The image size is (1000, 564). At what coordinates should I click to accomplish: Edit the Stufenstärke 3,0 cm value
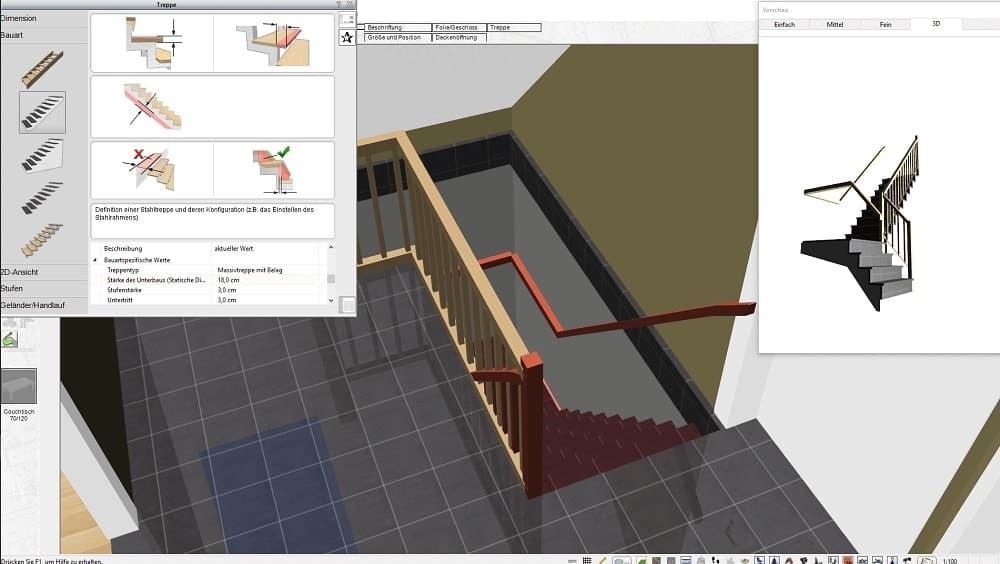pos(226,290)
